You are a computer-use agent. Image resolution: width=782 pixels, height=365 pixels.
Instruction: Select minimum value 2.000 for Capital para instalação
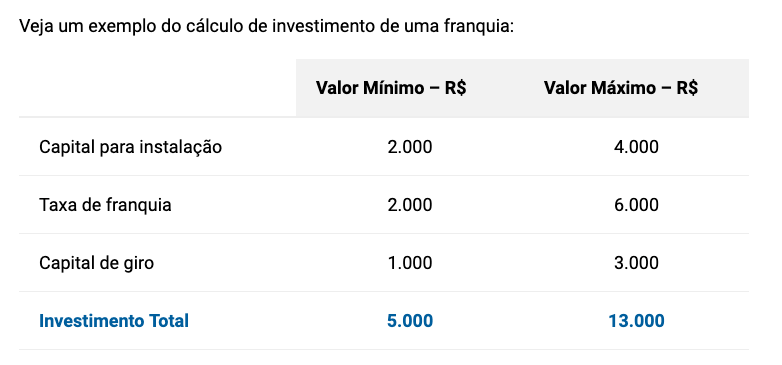[x=410, y=147]
